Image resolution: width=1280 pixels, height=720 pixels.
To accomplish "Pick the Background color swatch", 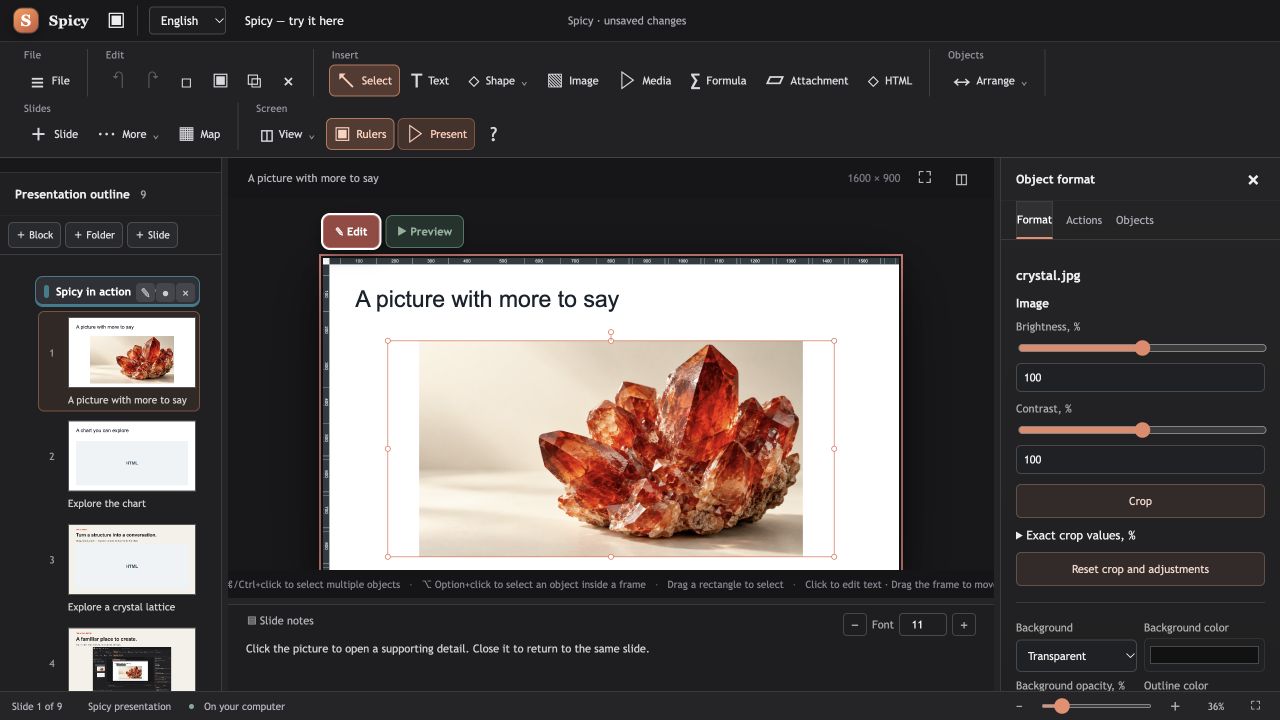I will tap(1204, 655).
